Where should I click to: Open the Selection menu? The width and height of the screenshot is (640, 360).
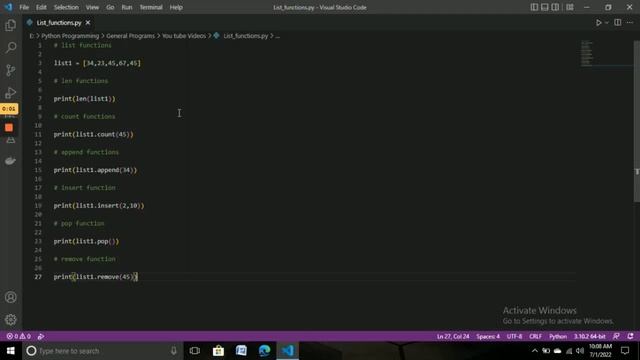[66, 7]
